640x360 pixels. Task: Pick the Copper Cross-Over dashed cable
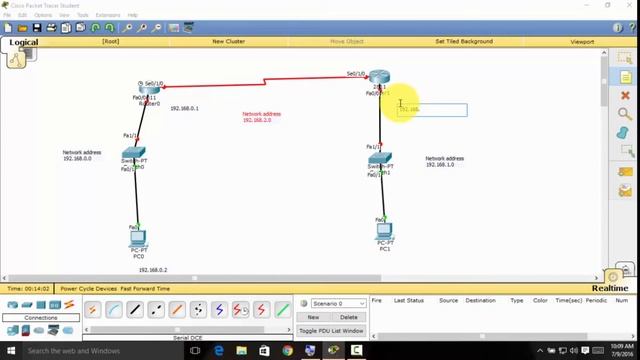[x=156, y=310]
